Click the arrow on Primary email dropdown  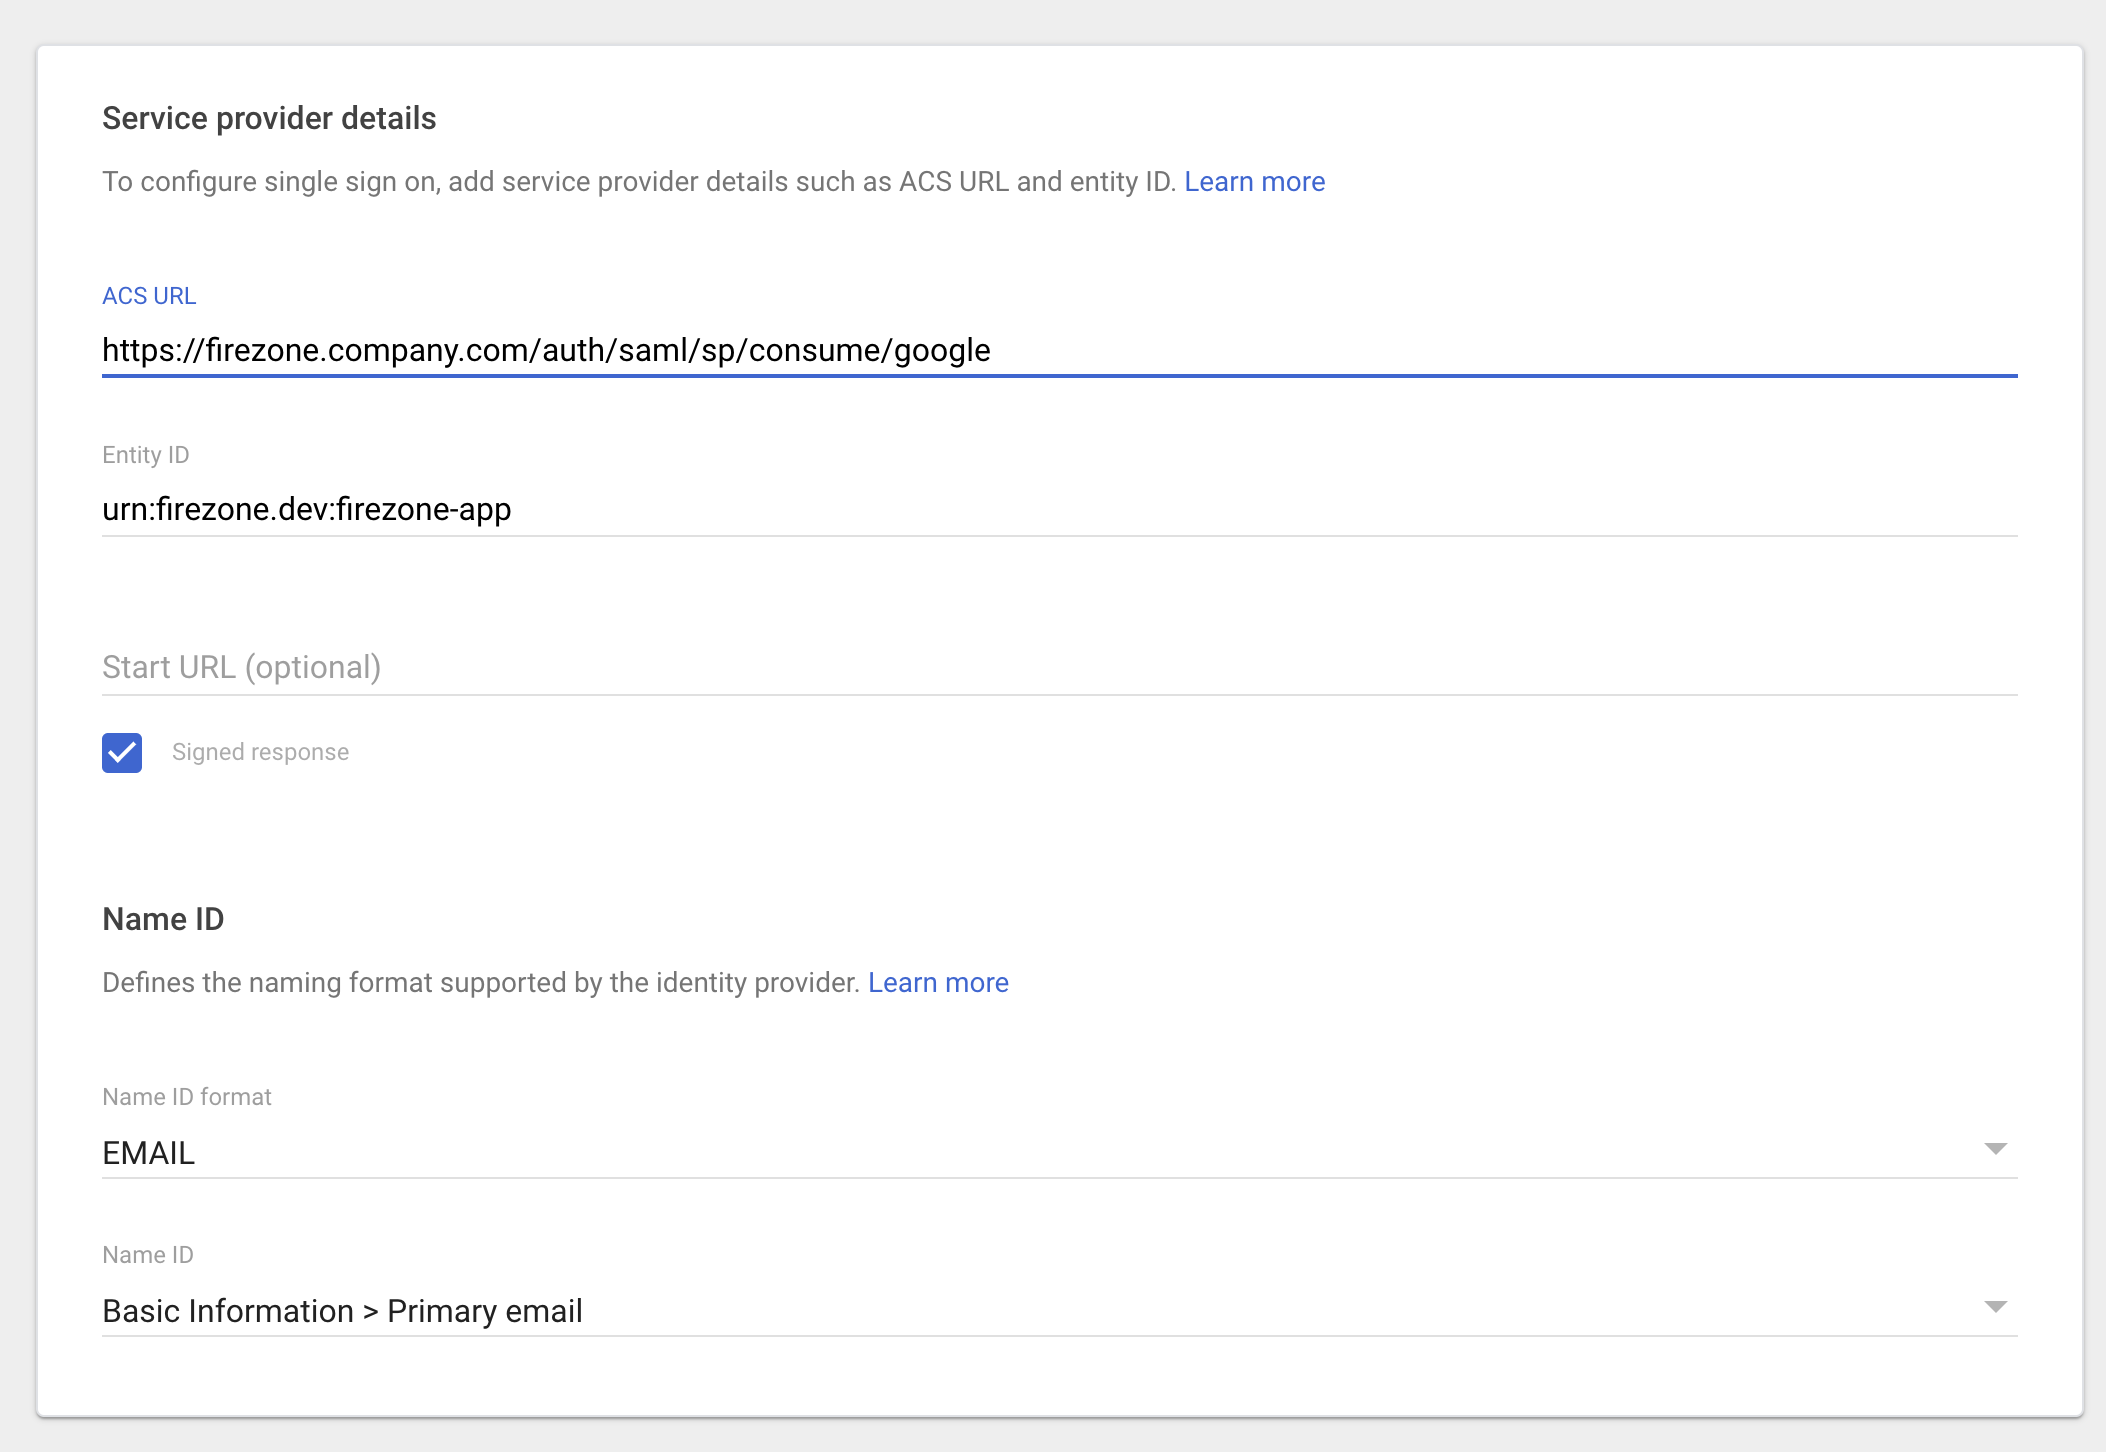[1995, 1307]
